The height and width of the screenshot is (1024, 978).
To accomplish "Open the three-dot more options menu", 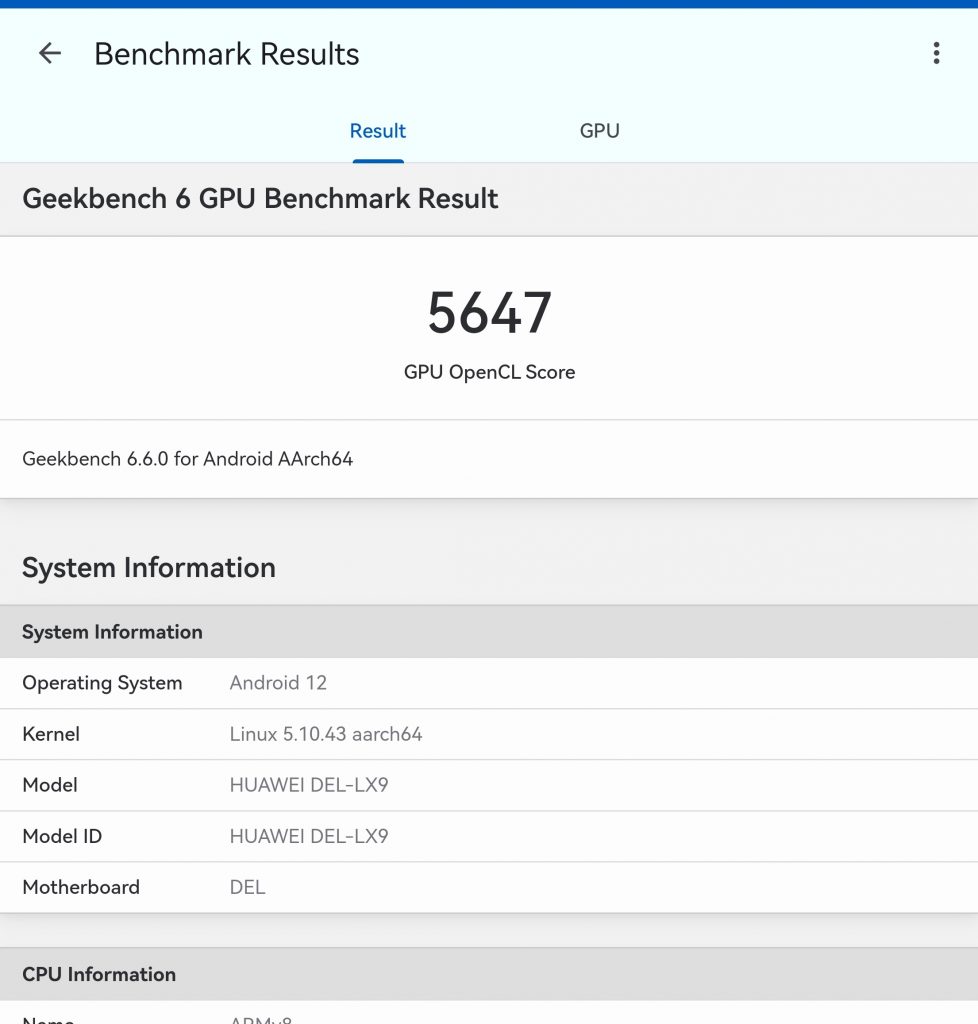I will pos(936,54).
